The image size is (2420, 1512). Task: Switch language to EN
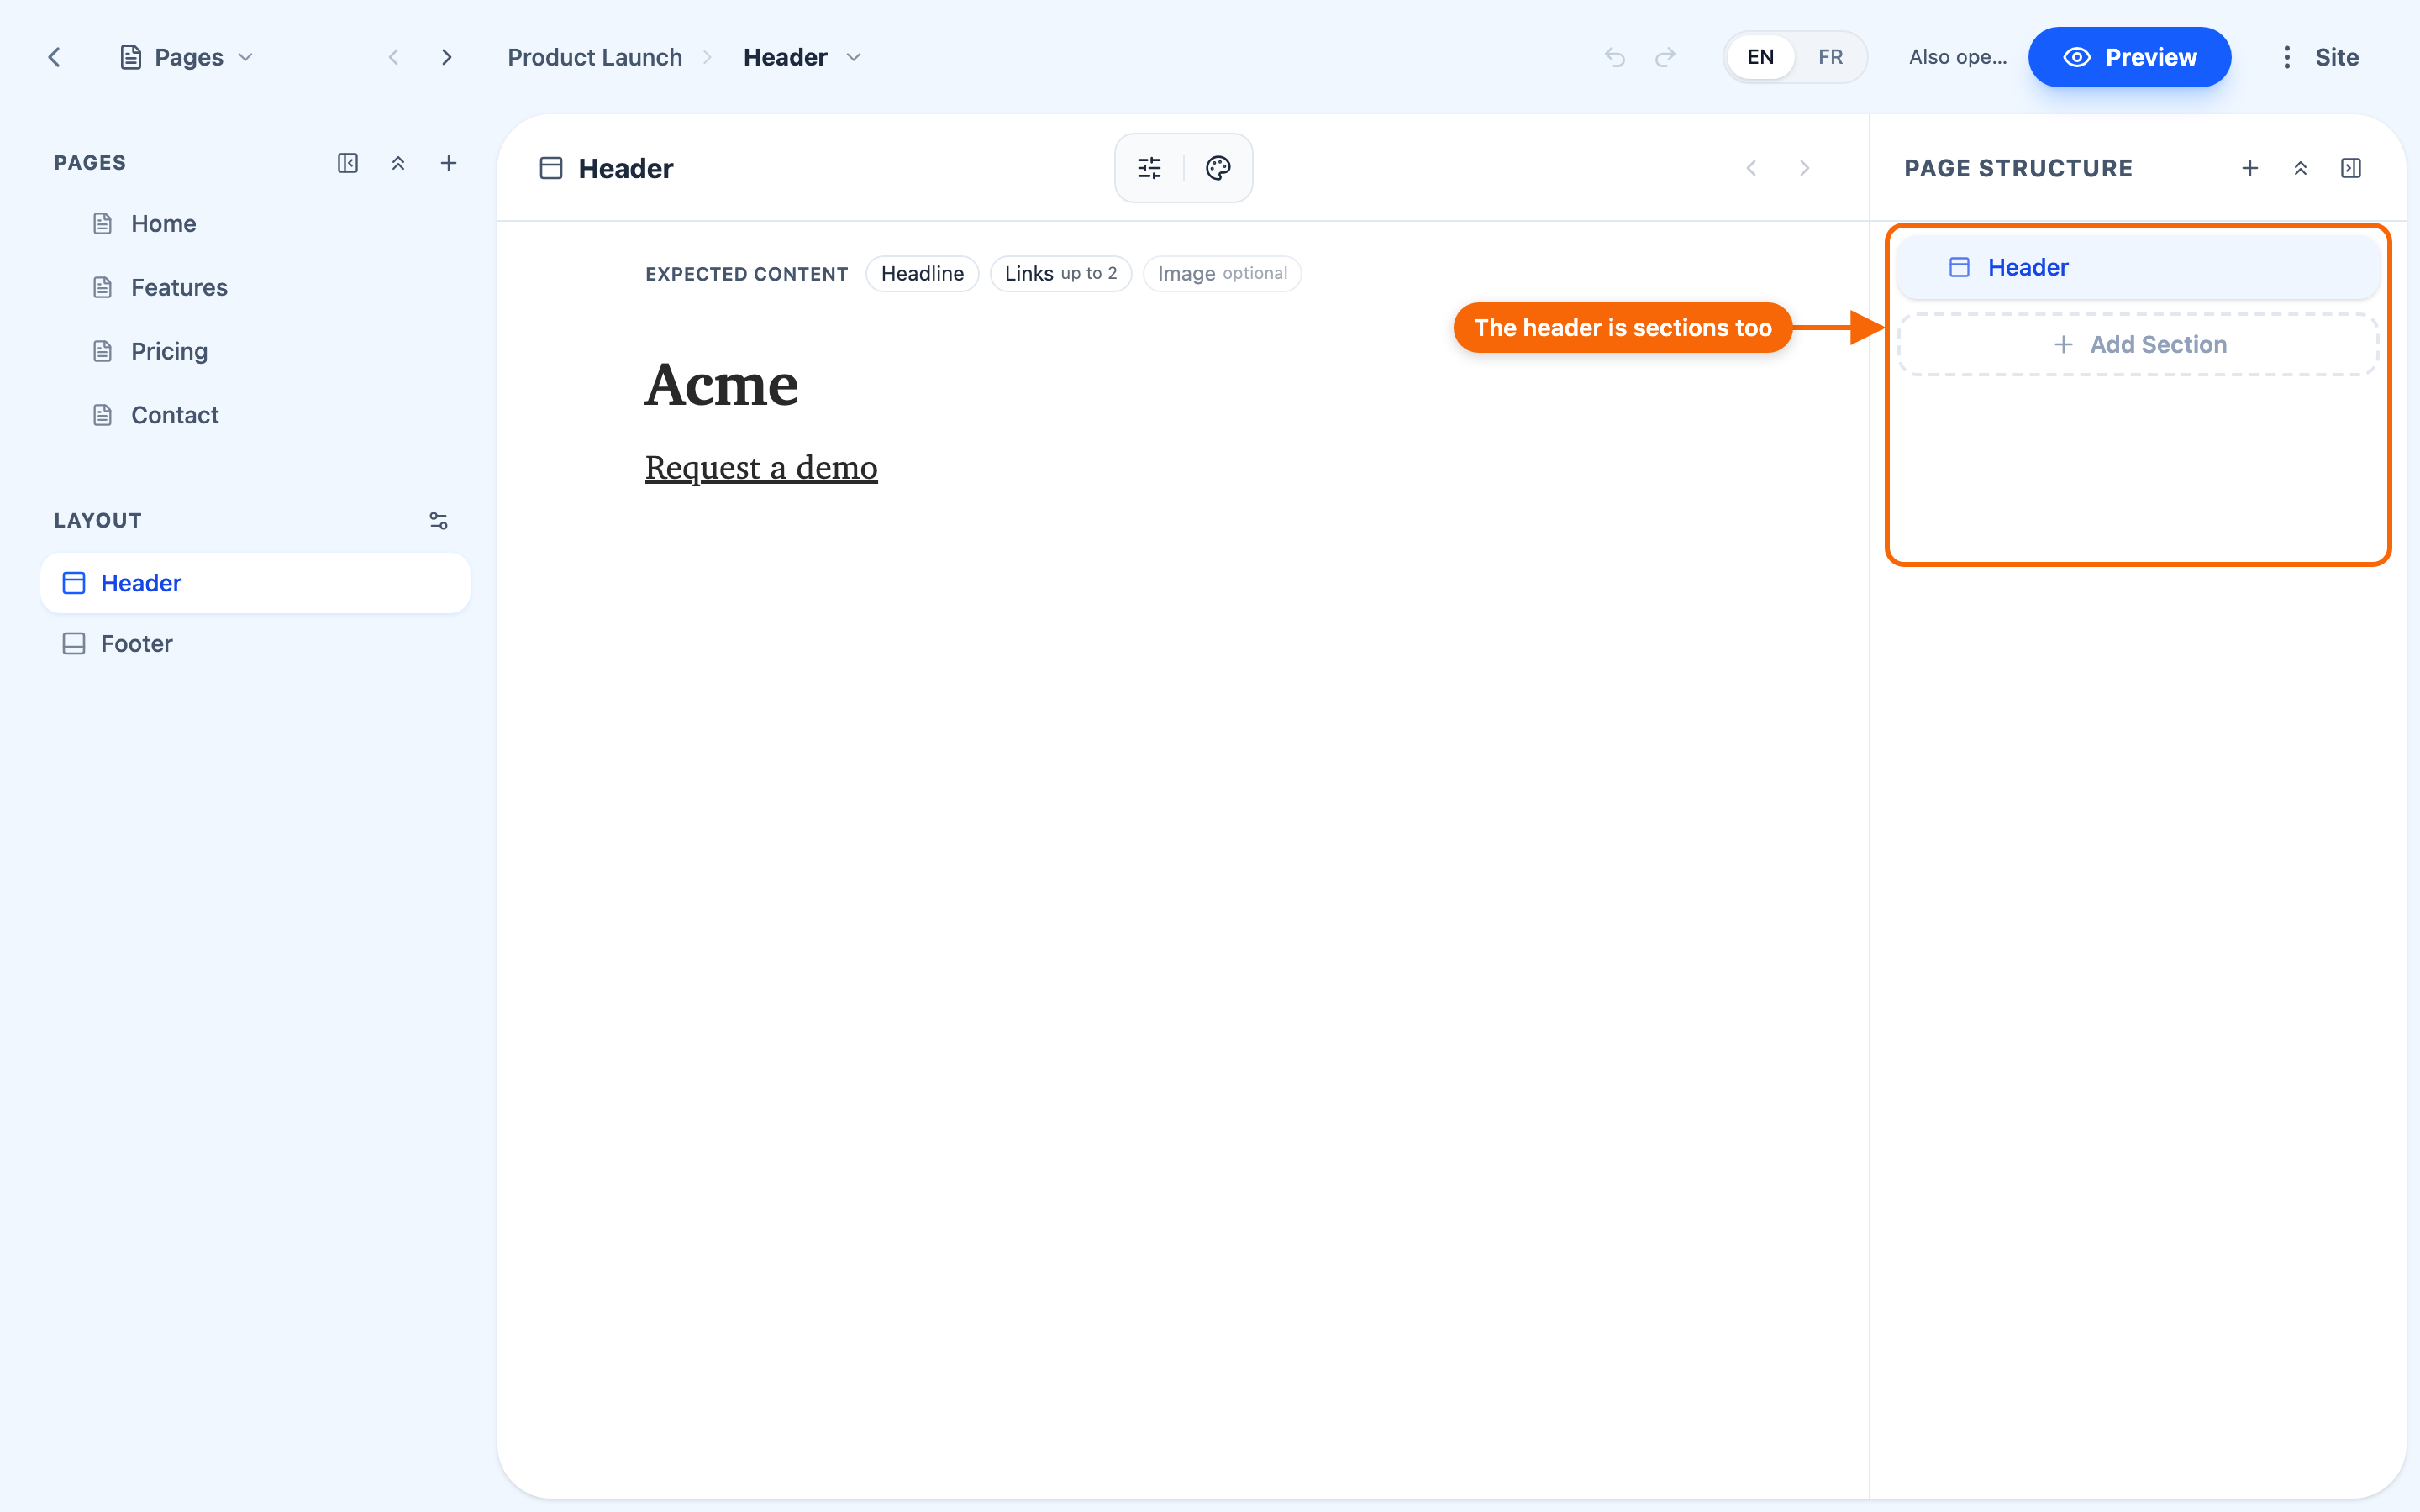point(1760,57)
